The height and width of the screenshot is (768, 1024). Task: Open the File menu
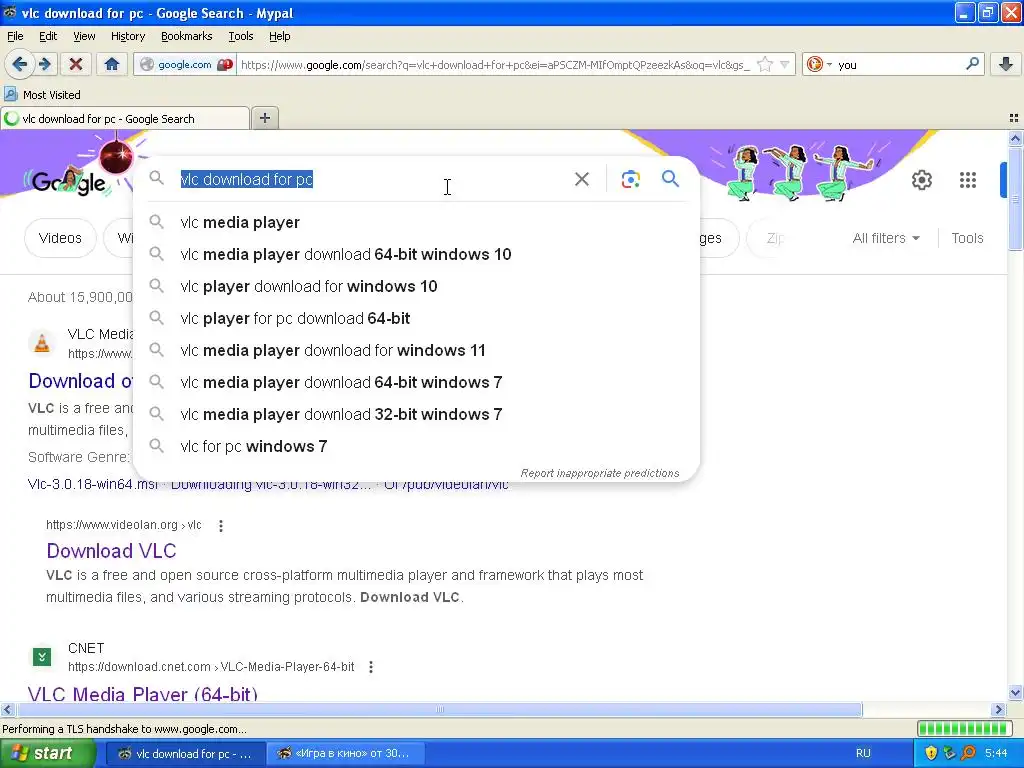(x=15, y=36)
